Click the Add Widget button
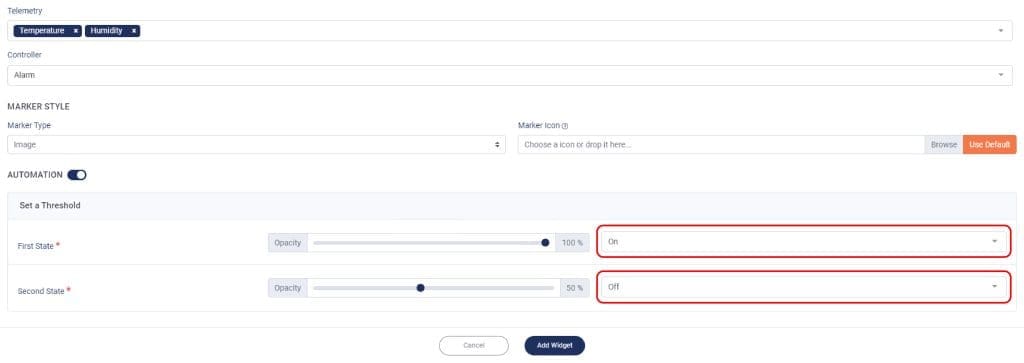 (554, 345)
